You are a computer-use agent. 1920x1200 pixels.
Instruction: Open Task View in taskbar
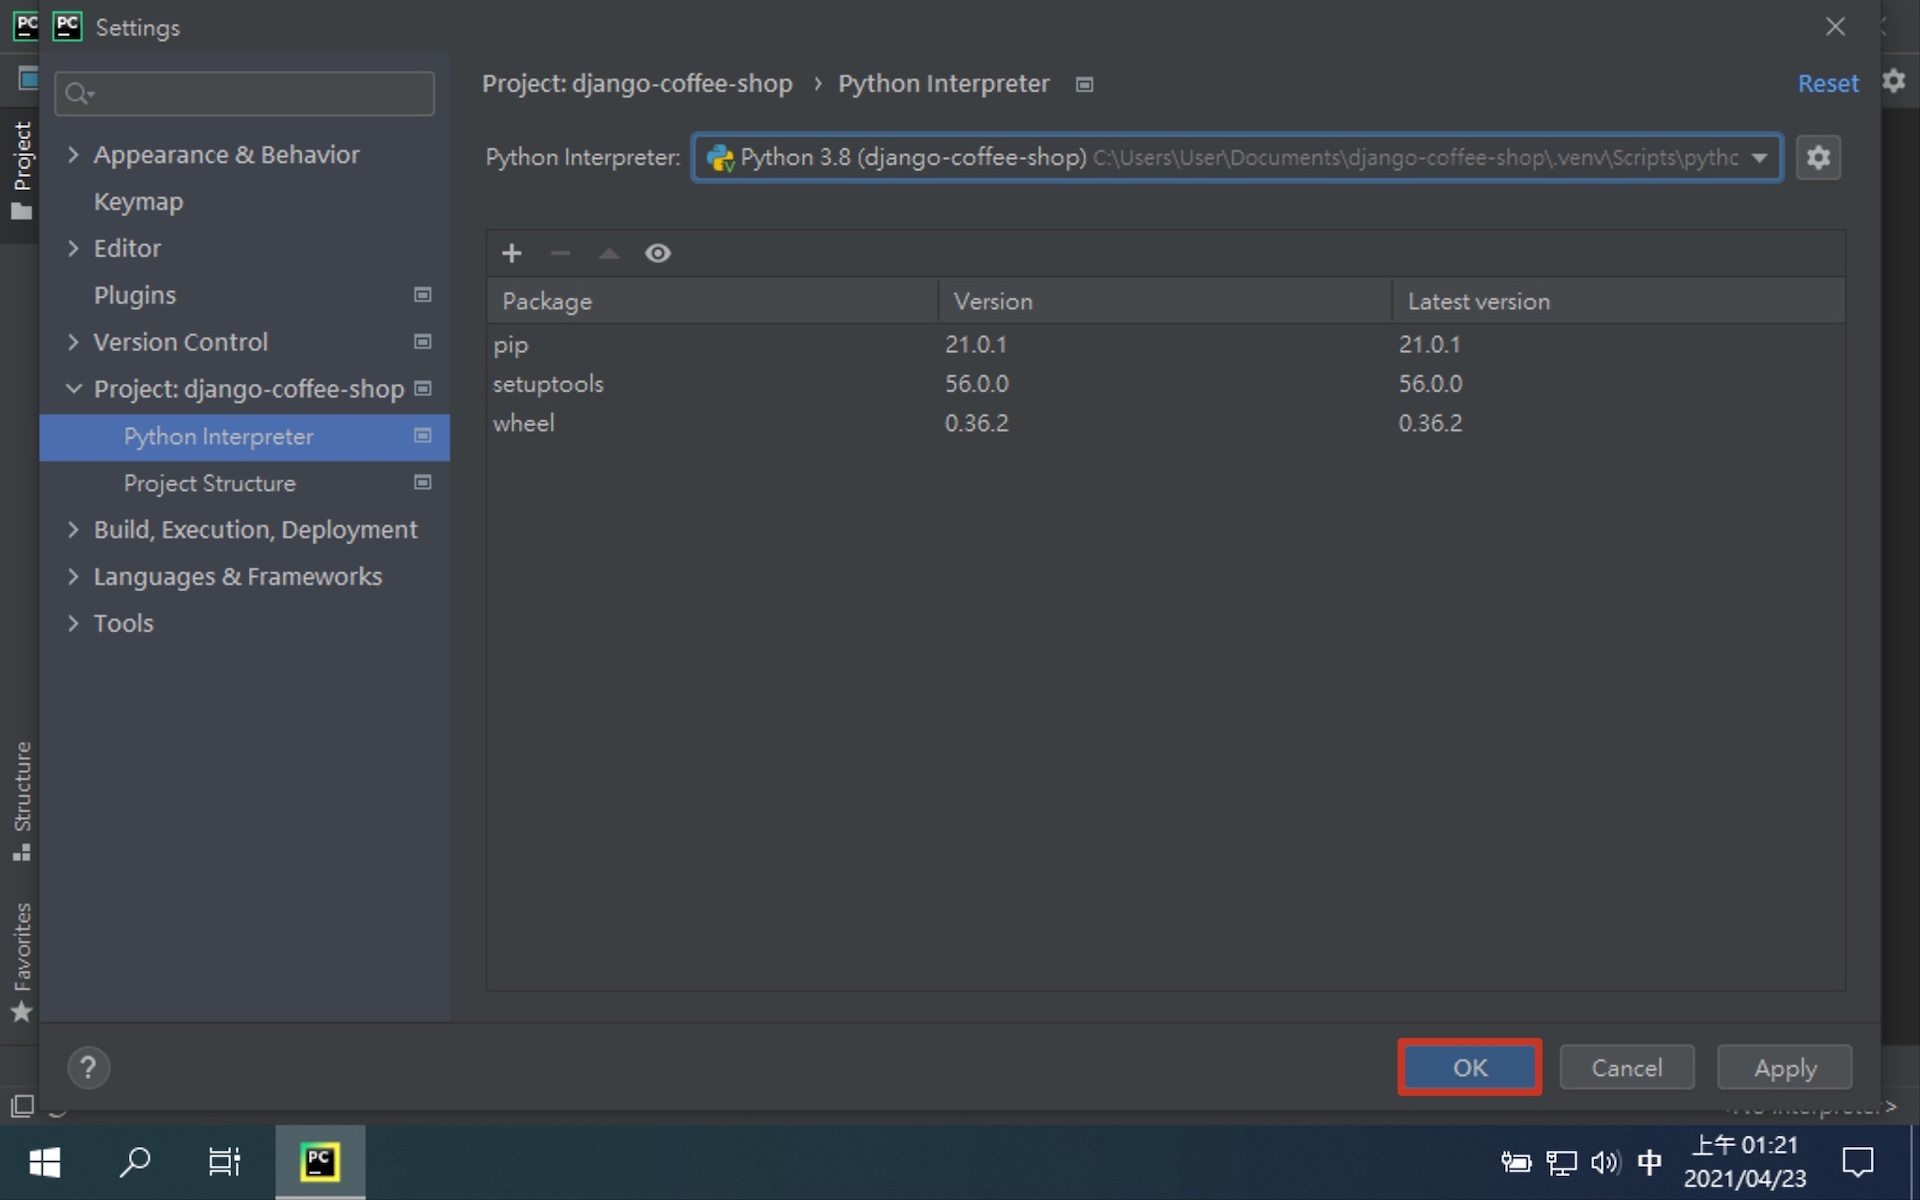pos(224,1162)
